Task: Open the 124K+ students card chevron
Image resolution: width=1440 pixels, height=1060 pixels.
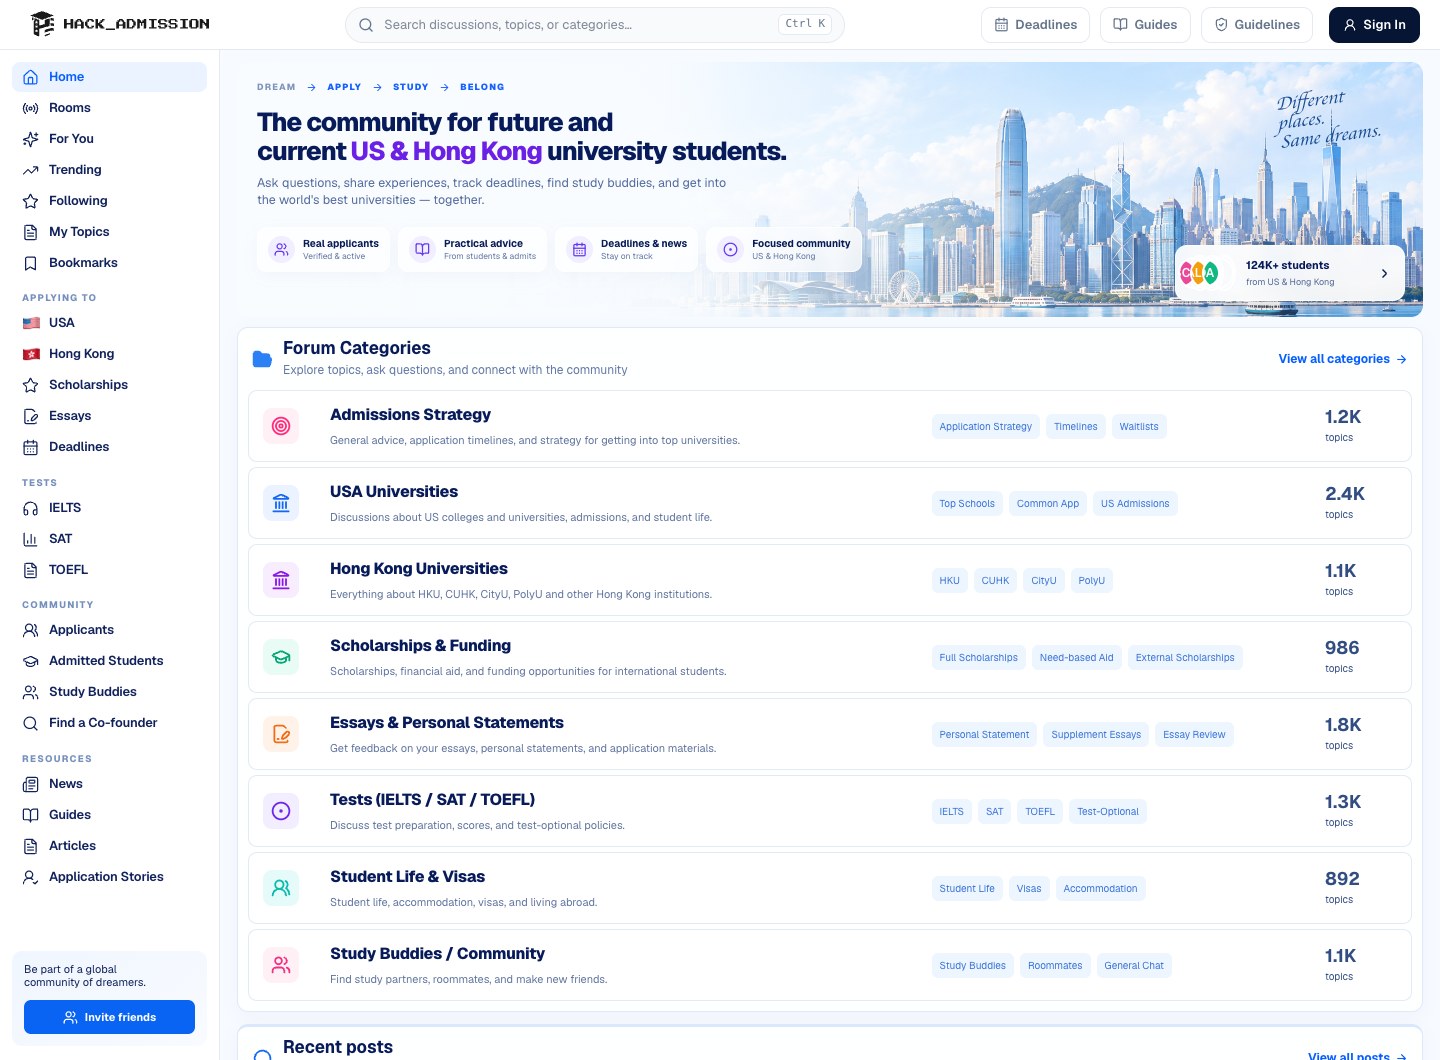Action: 1384,273
